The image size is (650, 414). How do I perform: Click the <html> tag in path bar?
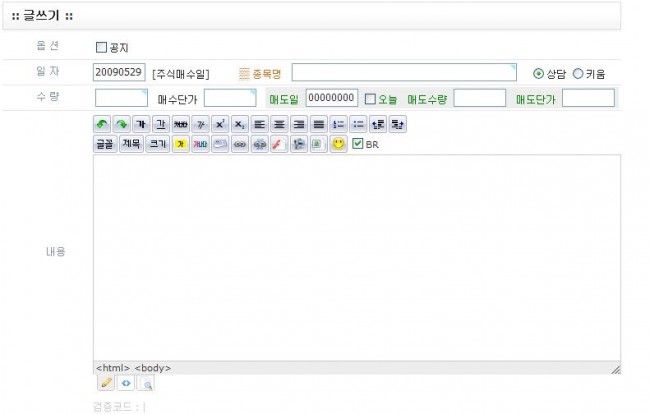coord(113,368)
